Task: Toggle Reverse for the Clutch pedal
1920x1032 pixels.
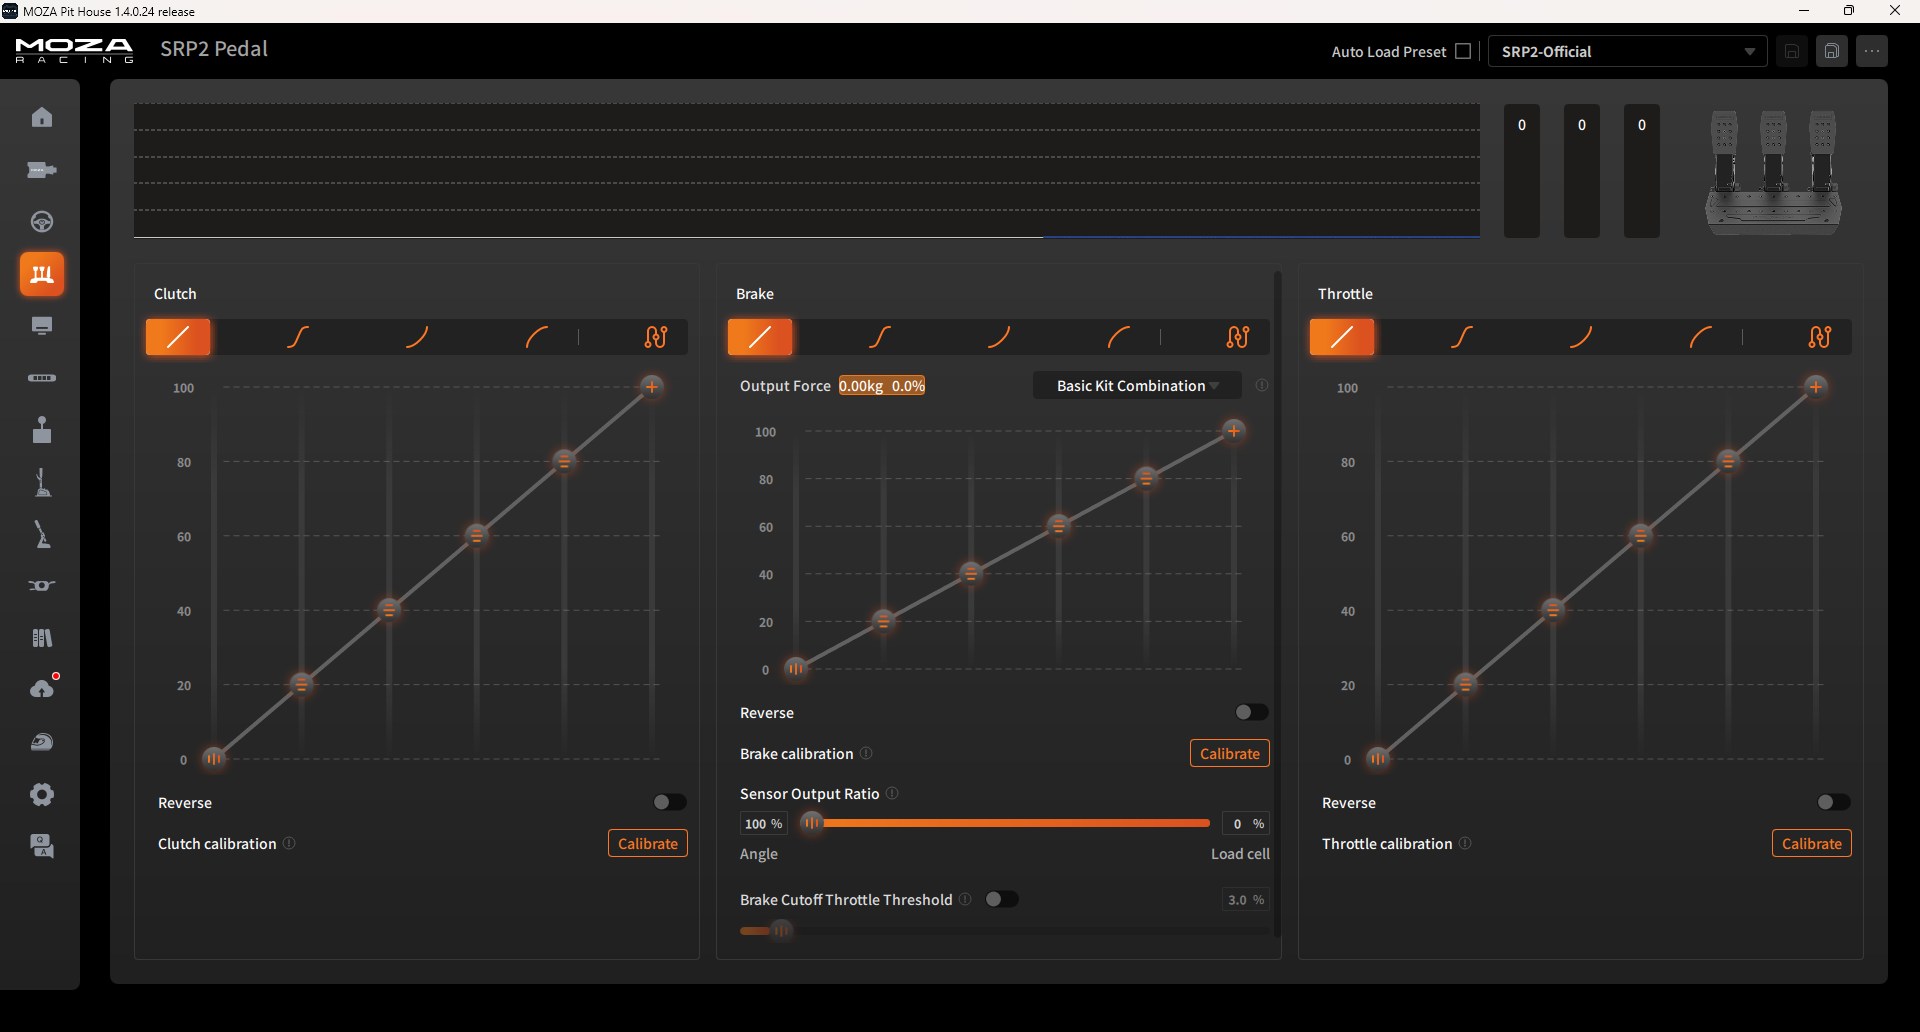Action: tap(669, 802)
